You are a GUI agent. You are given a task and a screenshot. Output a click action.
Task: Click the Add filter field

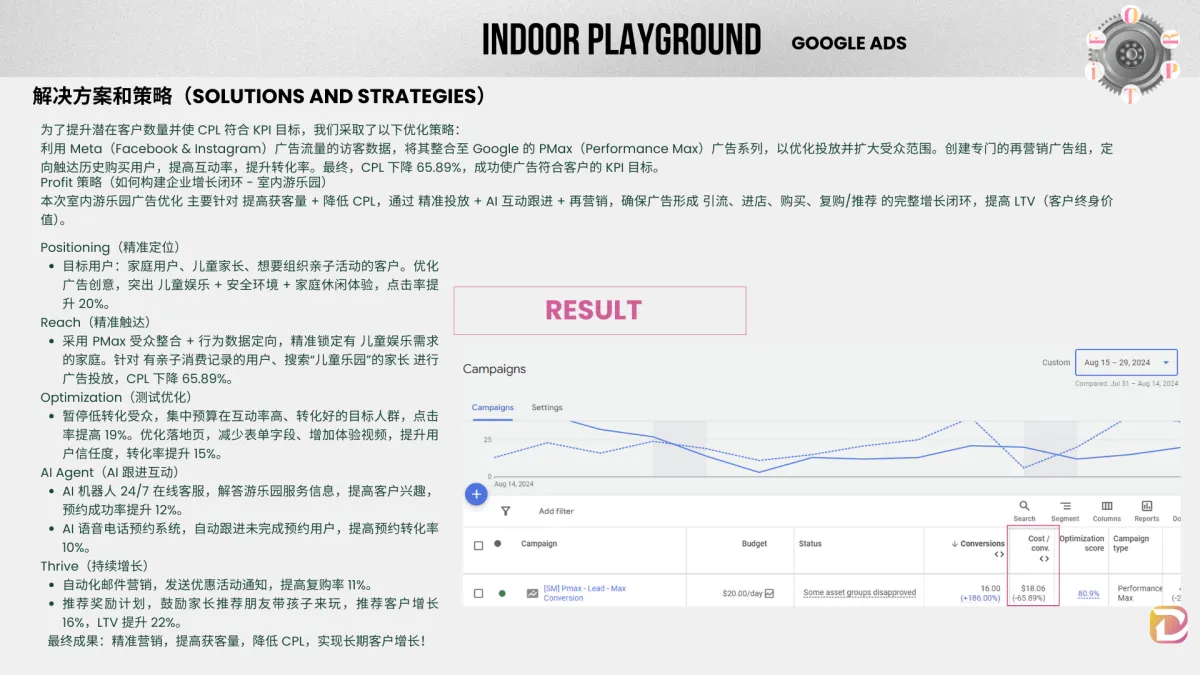[556, 511]
